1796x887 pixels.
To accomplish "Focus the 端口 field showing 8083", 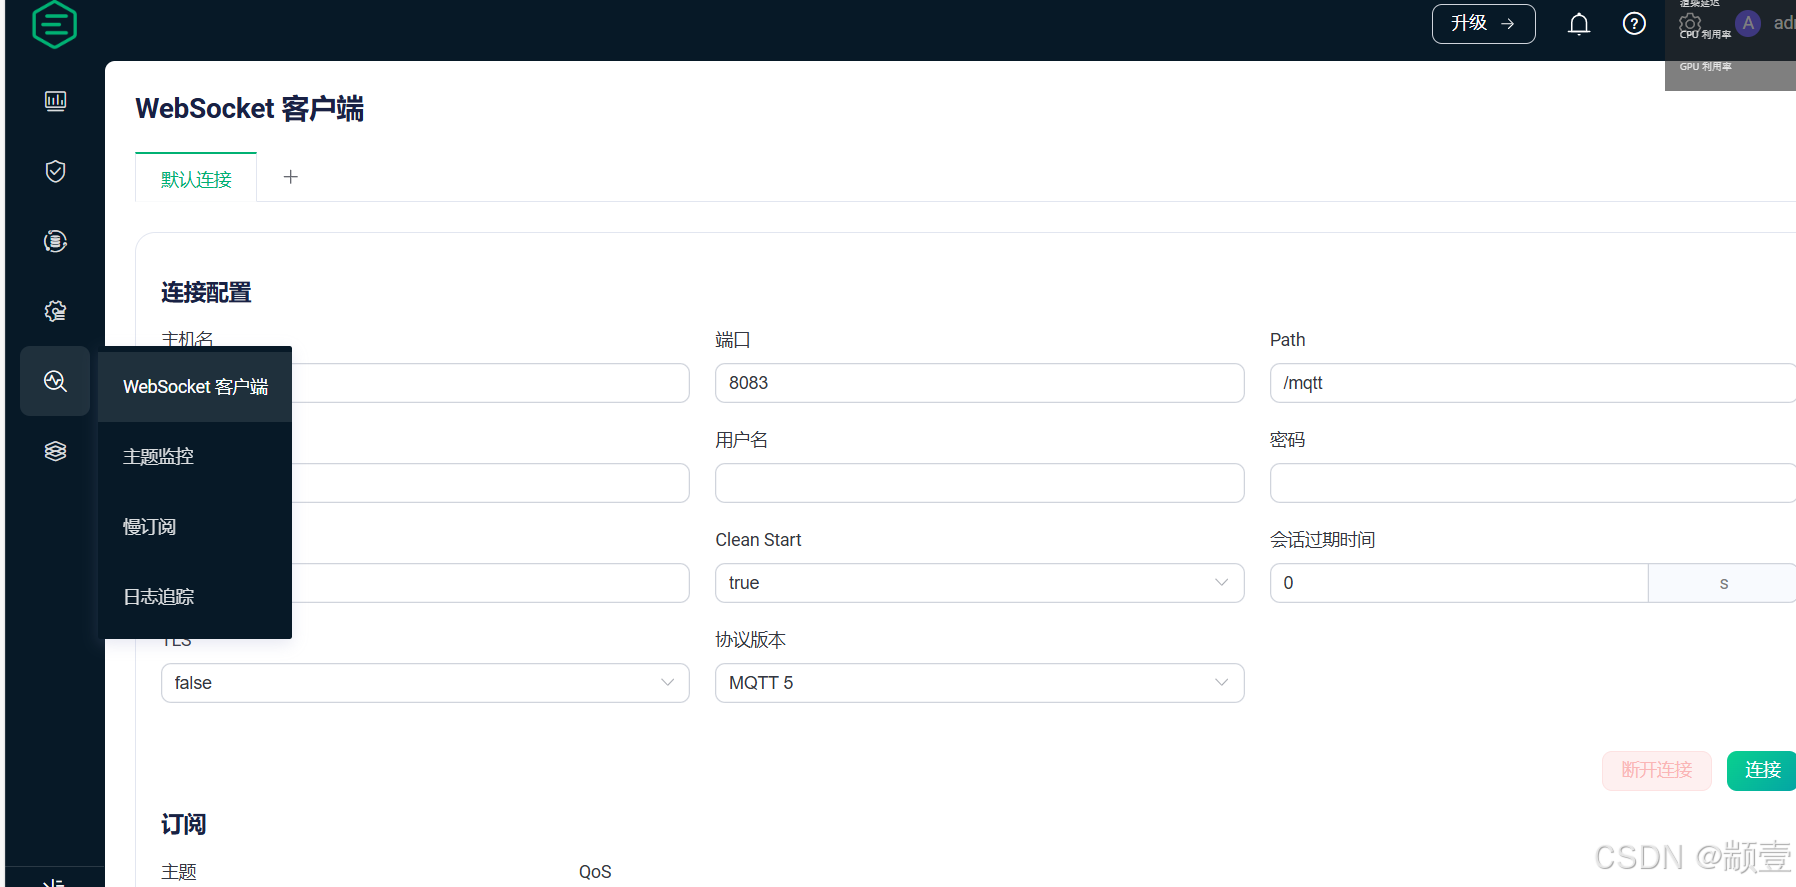I will pyautogui.click(x=980, y=383).
